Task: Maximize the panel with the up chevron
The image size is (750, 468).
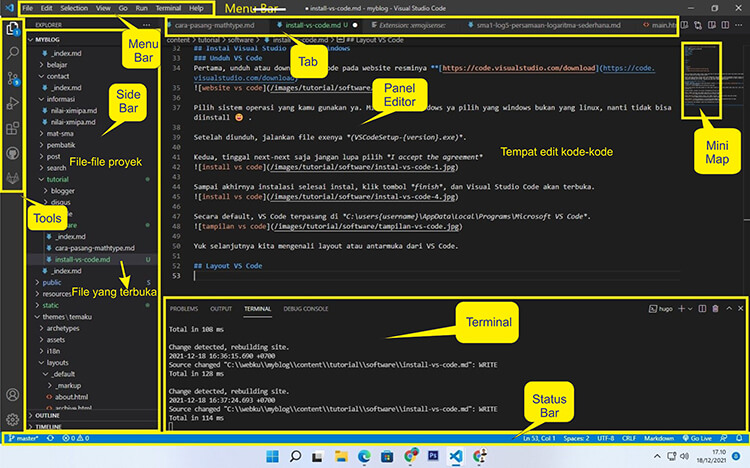Action: 729,309
